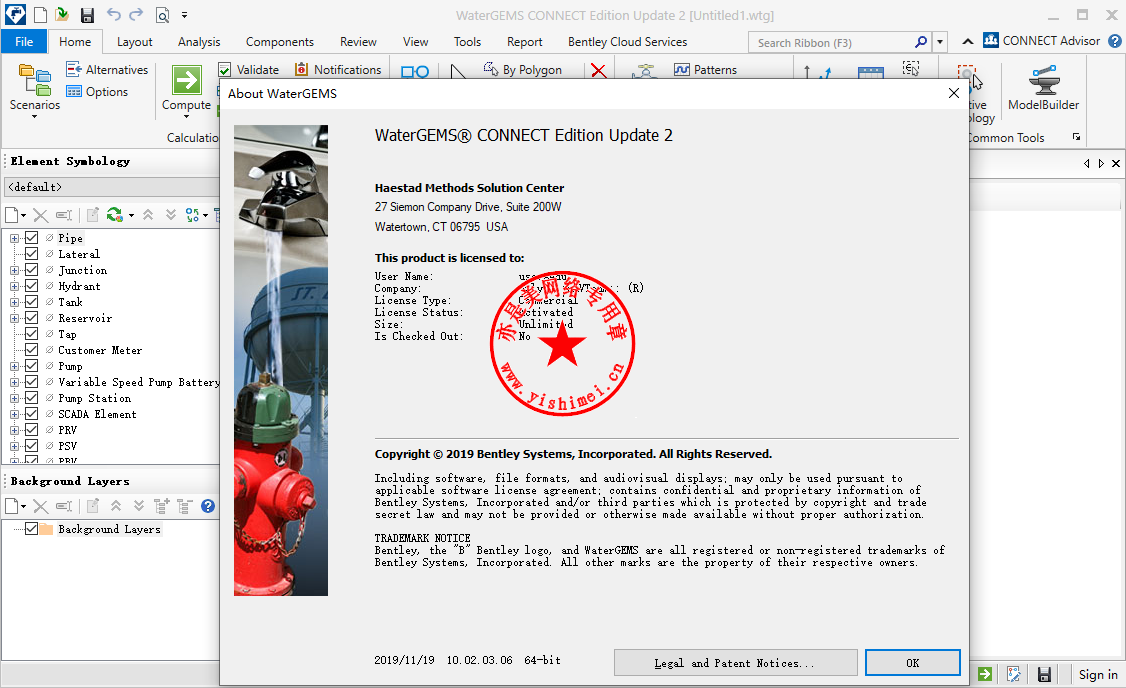Switch to the Layout ribbon tab
The width and height of the screenshot is (1126, 688).
click(134, 42)
